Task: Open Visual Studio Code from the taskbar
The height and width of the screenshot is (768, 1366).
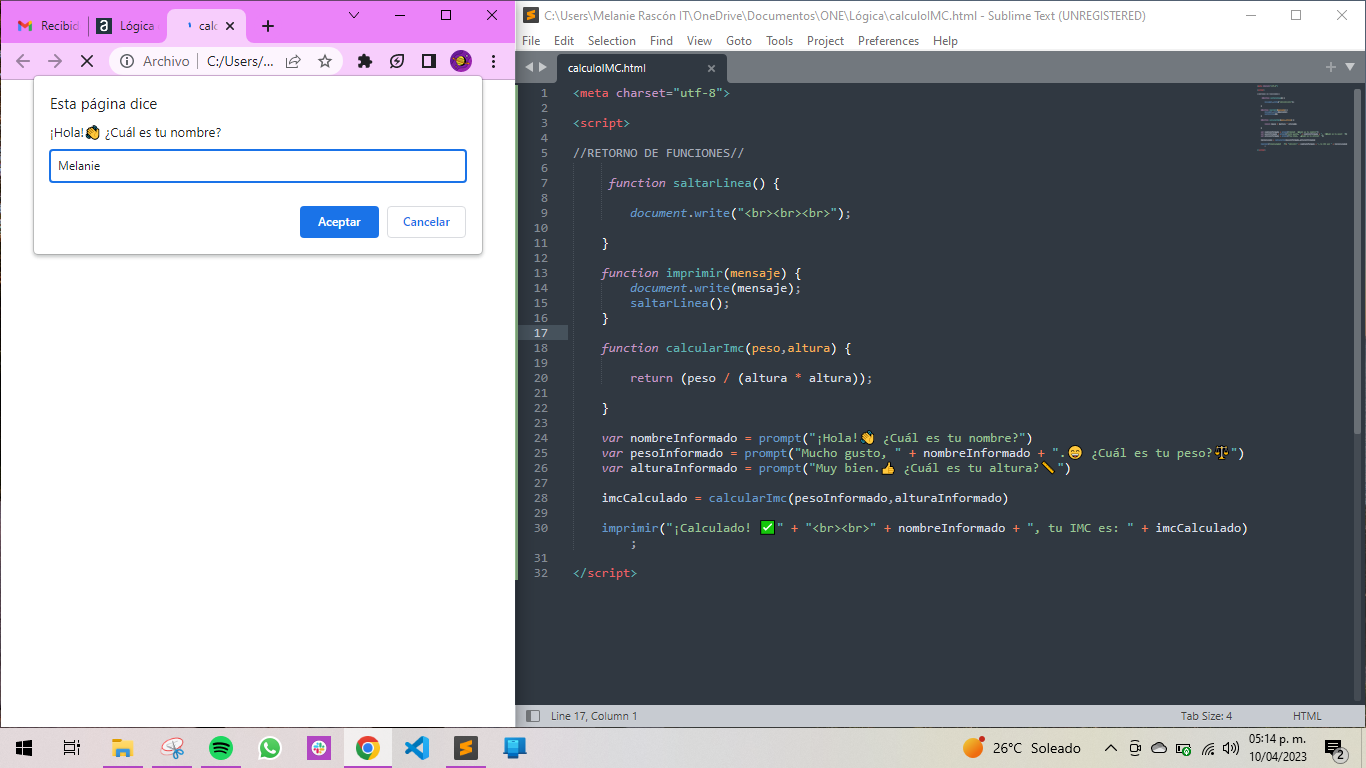Action: pyautogui.click(x=417, y=747)
